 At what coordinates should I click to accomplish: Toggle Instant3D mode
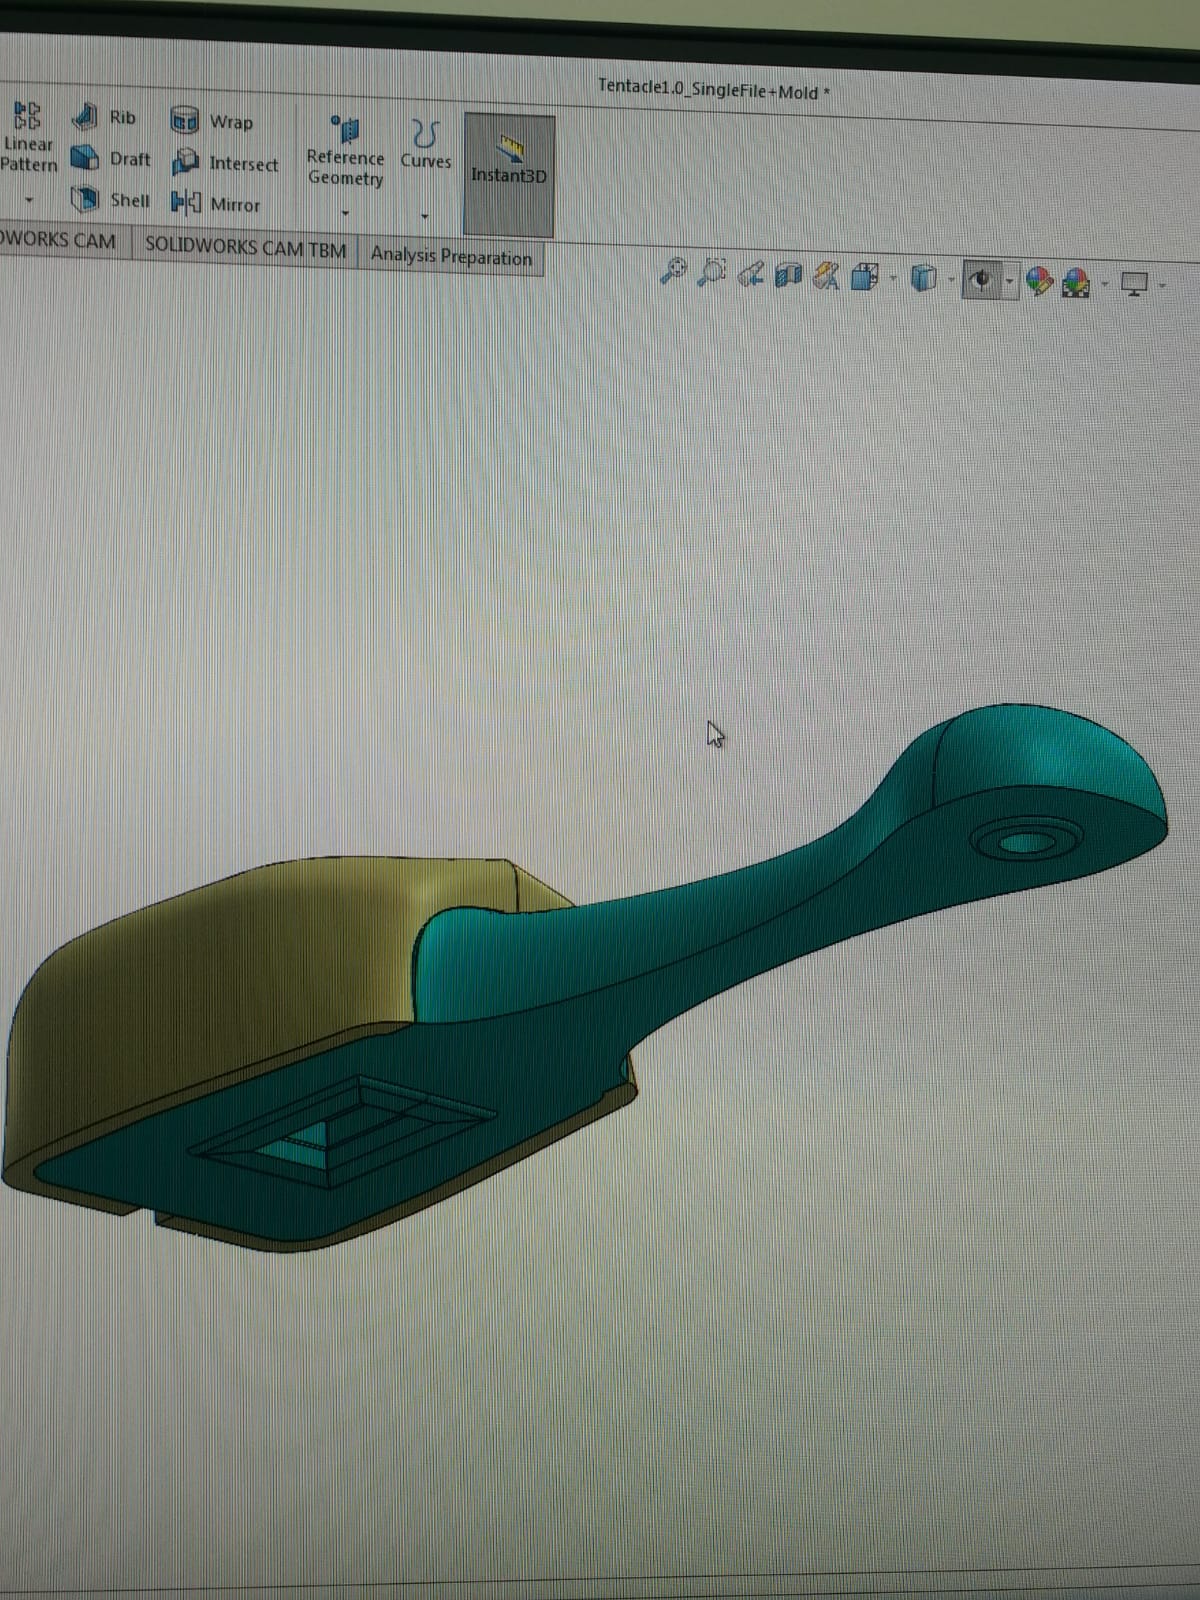click(x=509, y=162)
